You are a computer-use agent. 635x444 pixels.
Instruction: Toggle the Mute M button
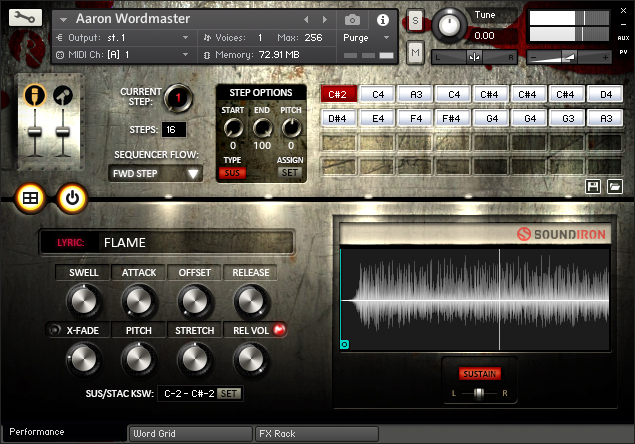415,53
